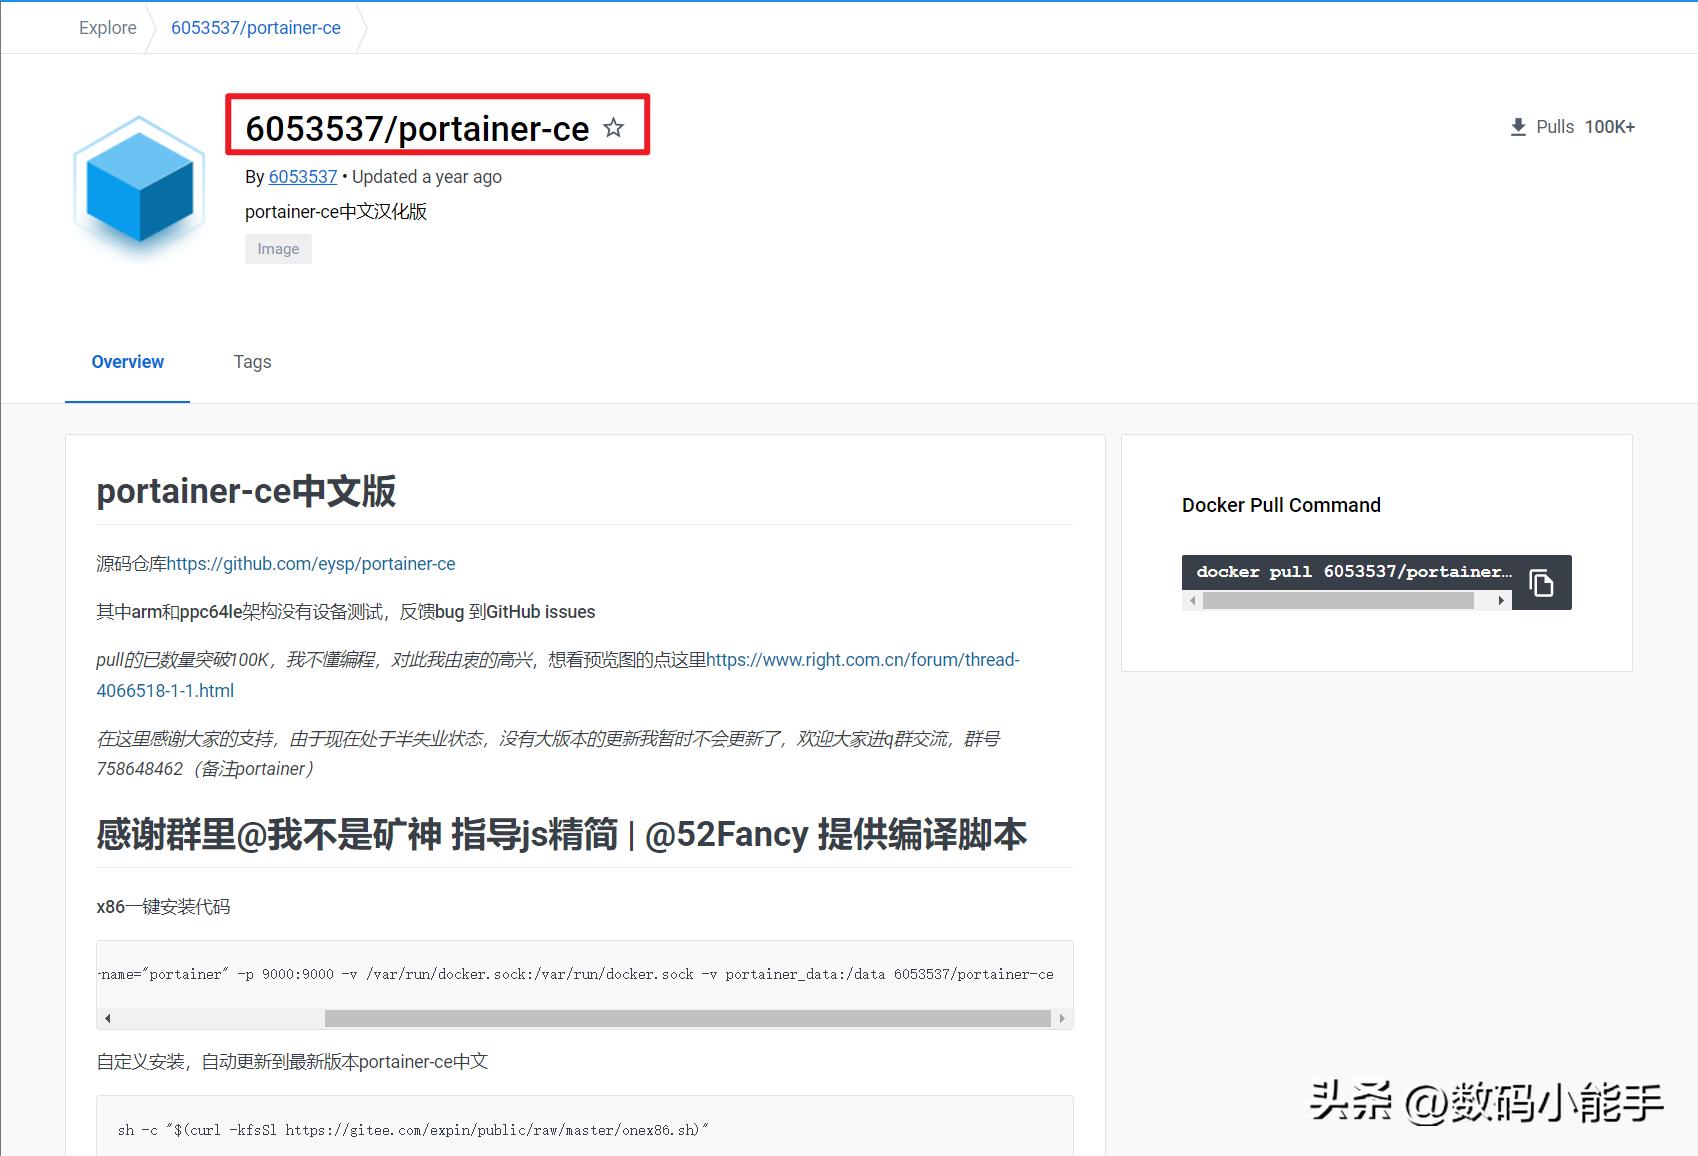This screenshot has width=1698, height=1156.
Task: Click right scroll arrow under x86 install code
Action: click(x=1062, y=1017)
